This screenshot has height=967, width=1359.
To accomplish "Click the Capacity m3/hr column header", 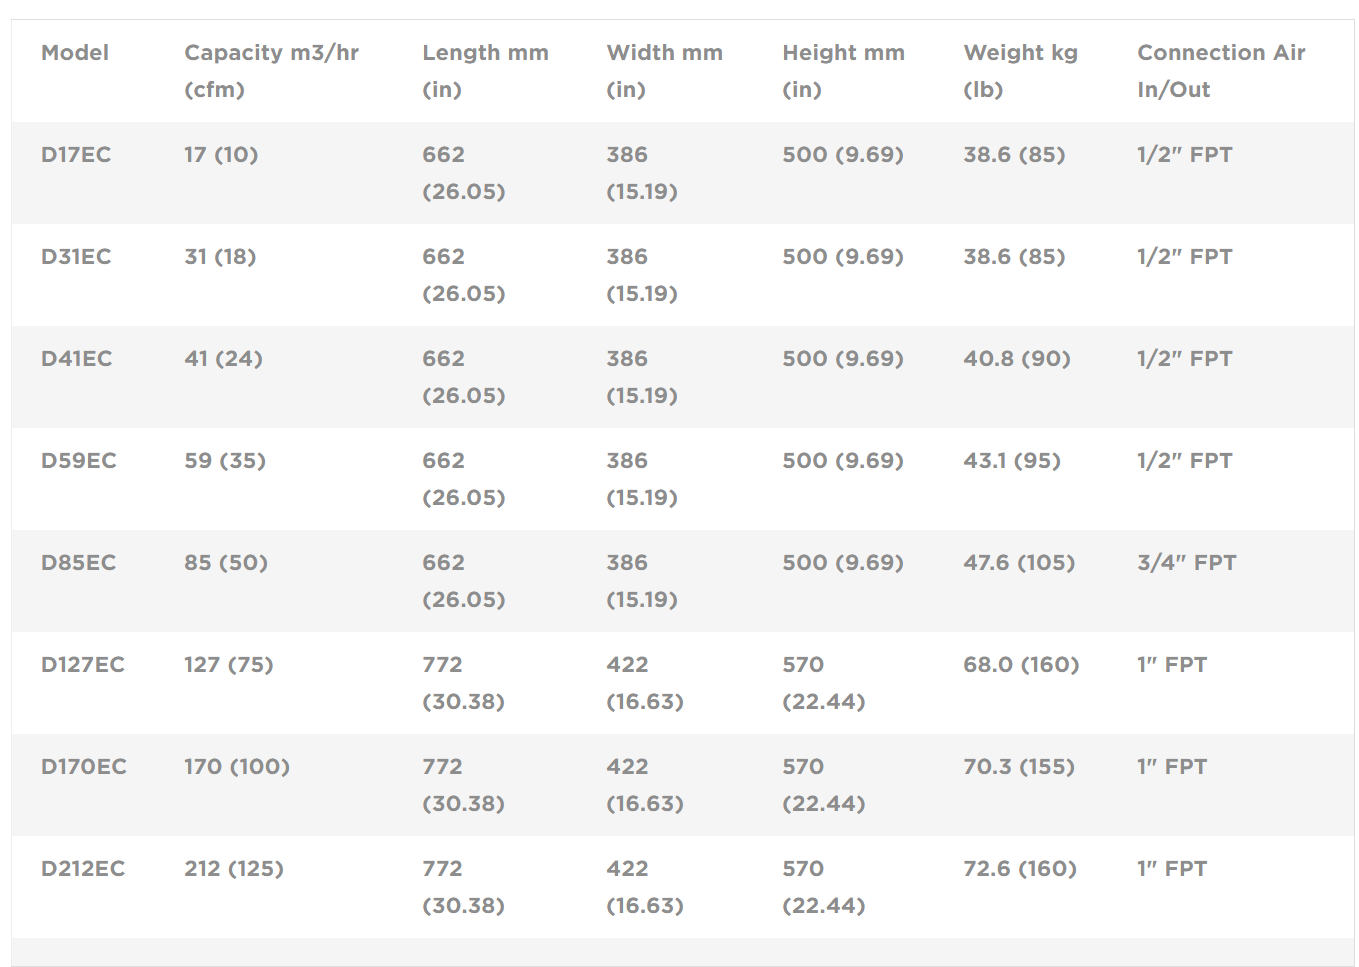I will 271,71.
